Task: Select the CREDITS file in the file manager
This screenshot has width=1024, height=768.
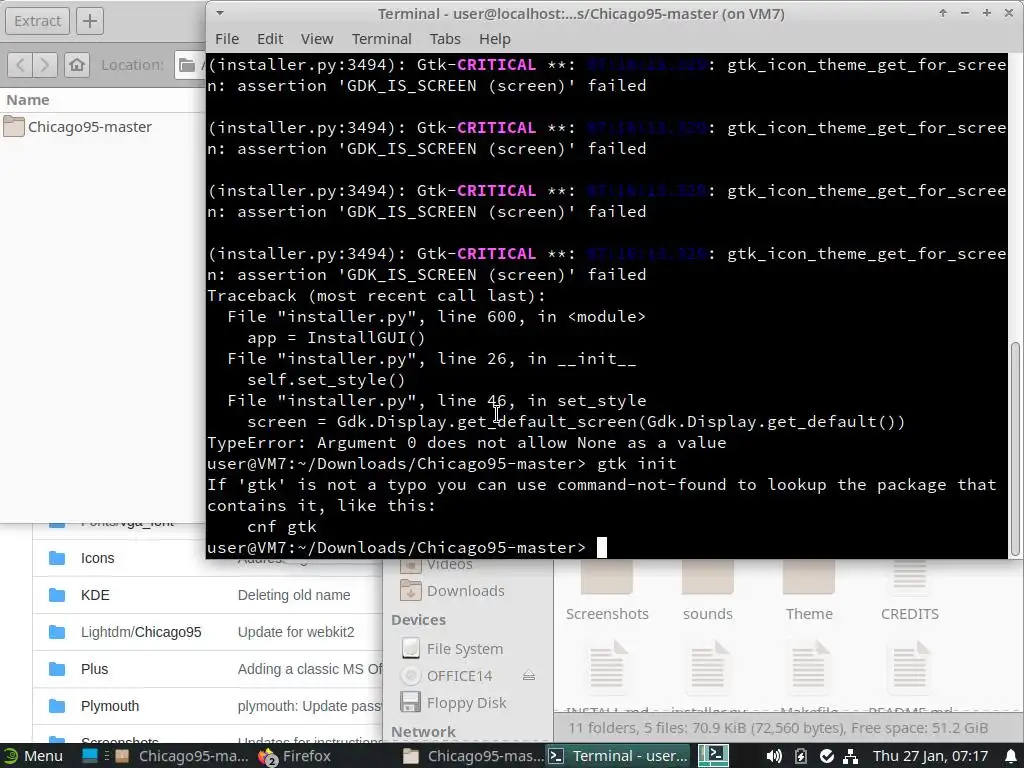Action: (910, 591)
